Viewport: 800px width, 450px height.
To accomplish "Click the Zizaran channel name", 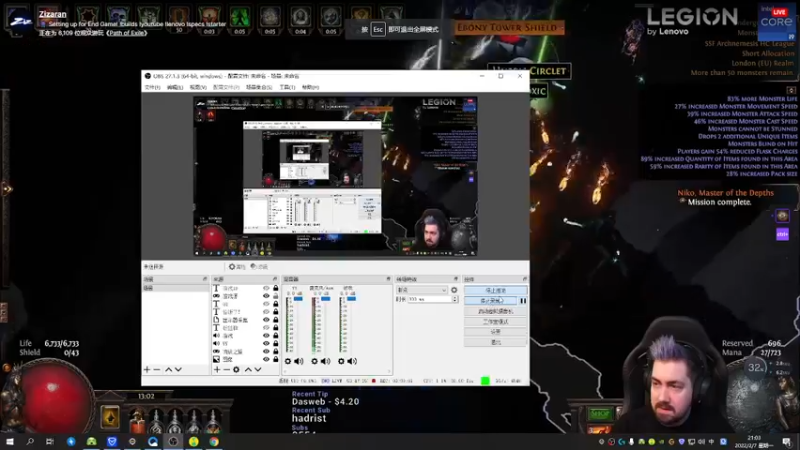I will tap(53, 14).
